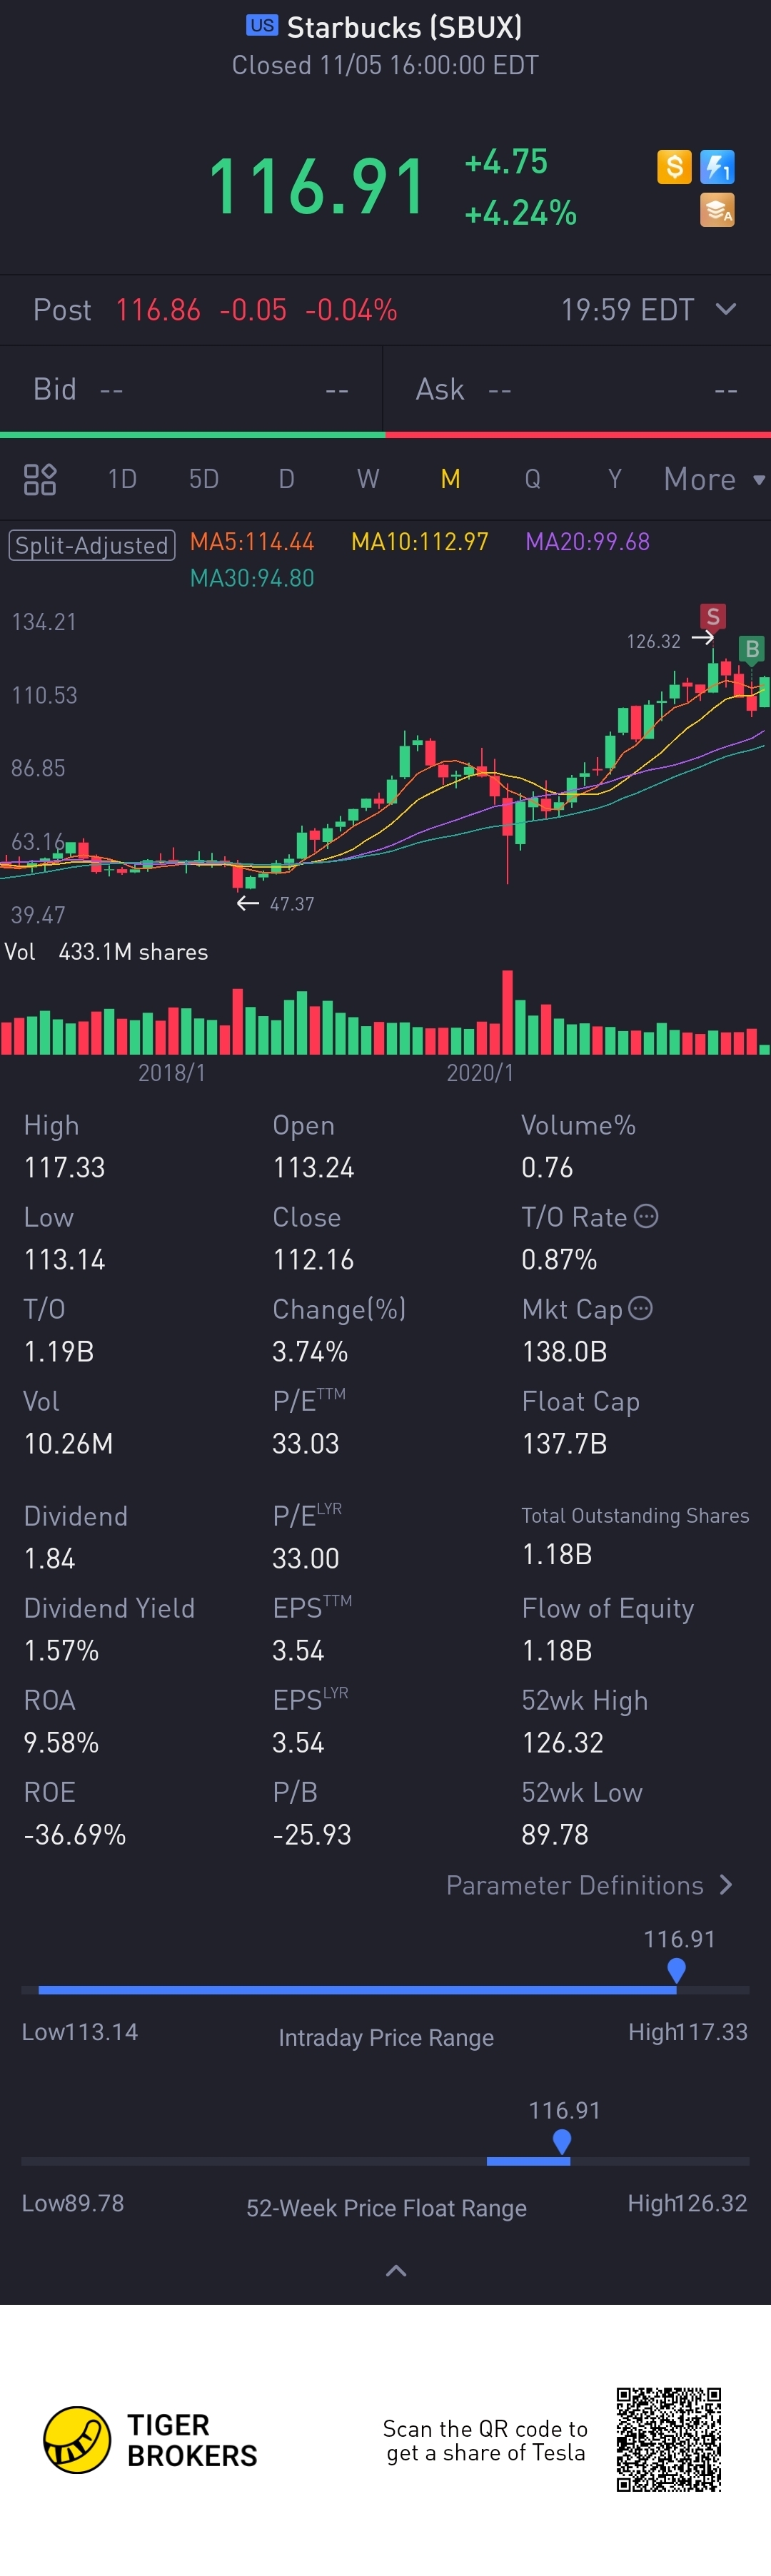Open Mkt Cap info bubble icon
The image size is (771, 2576).
pyautogui.click(x=641, y=1308)
